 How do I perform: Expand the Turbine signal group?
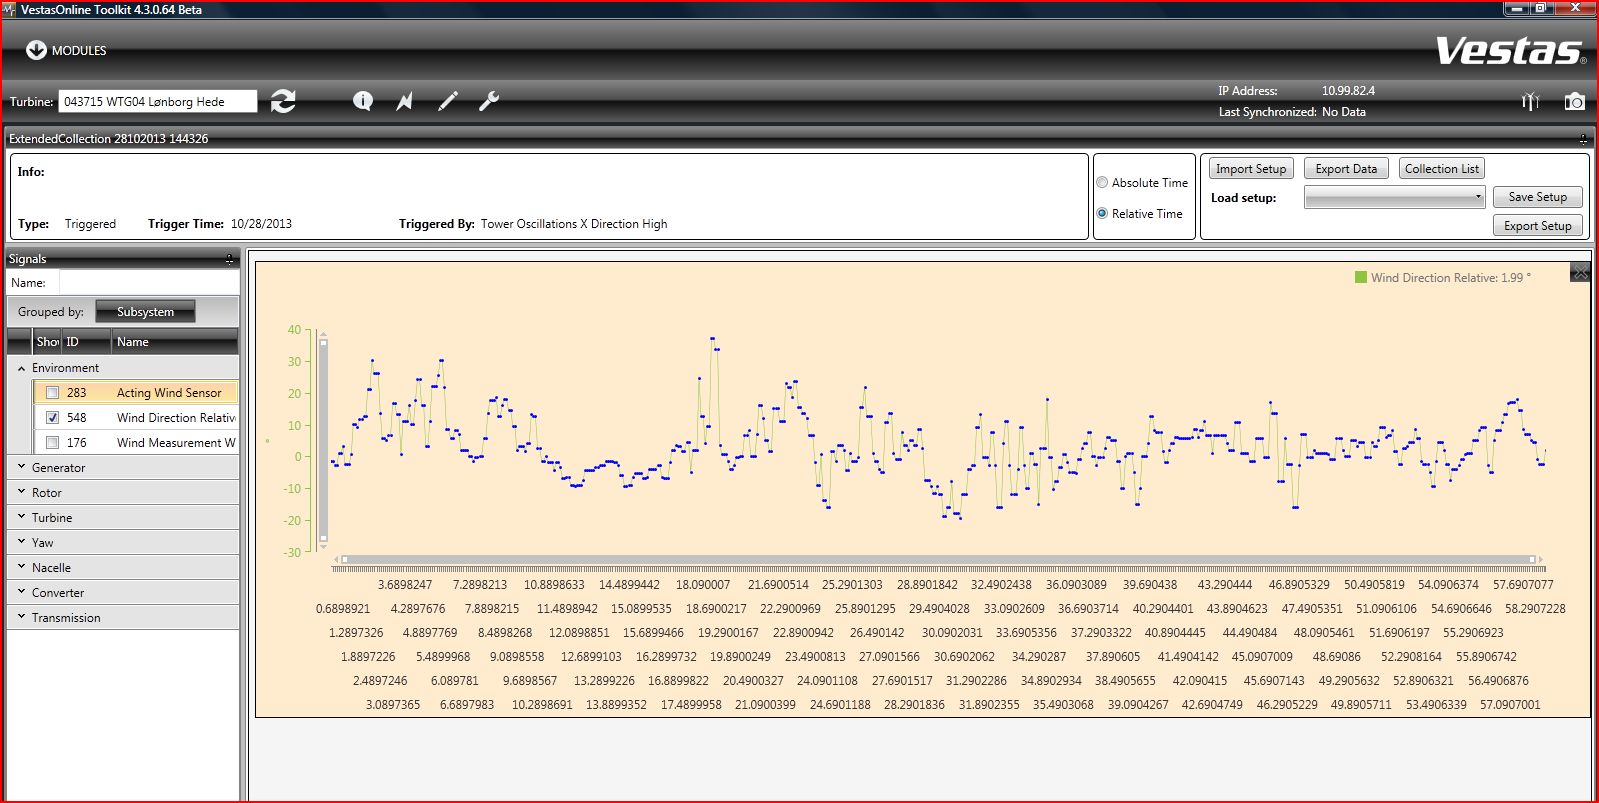[x=22, y=517]
